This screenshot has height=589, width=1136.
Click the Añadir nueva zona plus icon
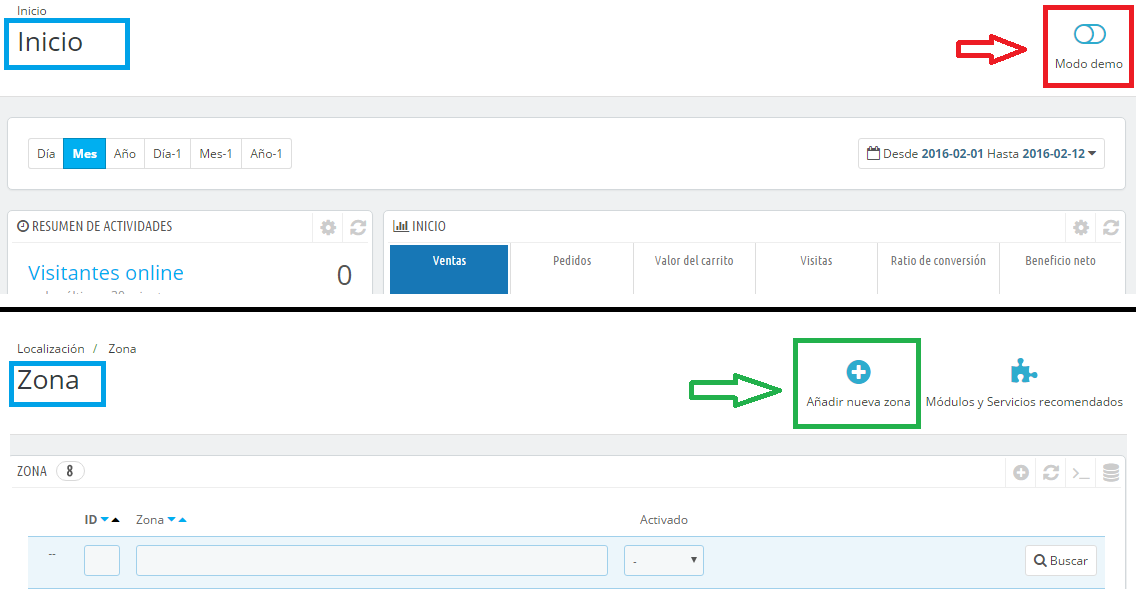[x=859, y=372]
